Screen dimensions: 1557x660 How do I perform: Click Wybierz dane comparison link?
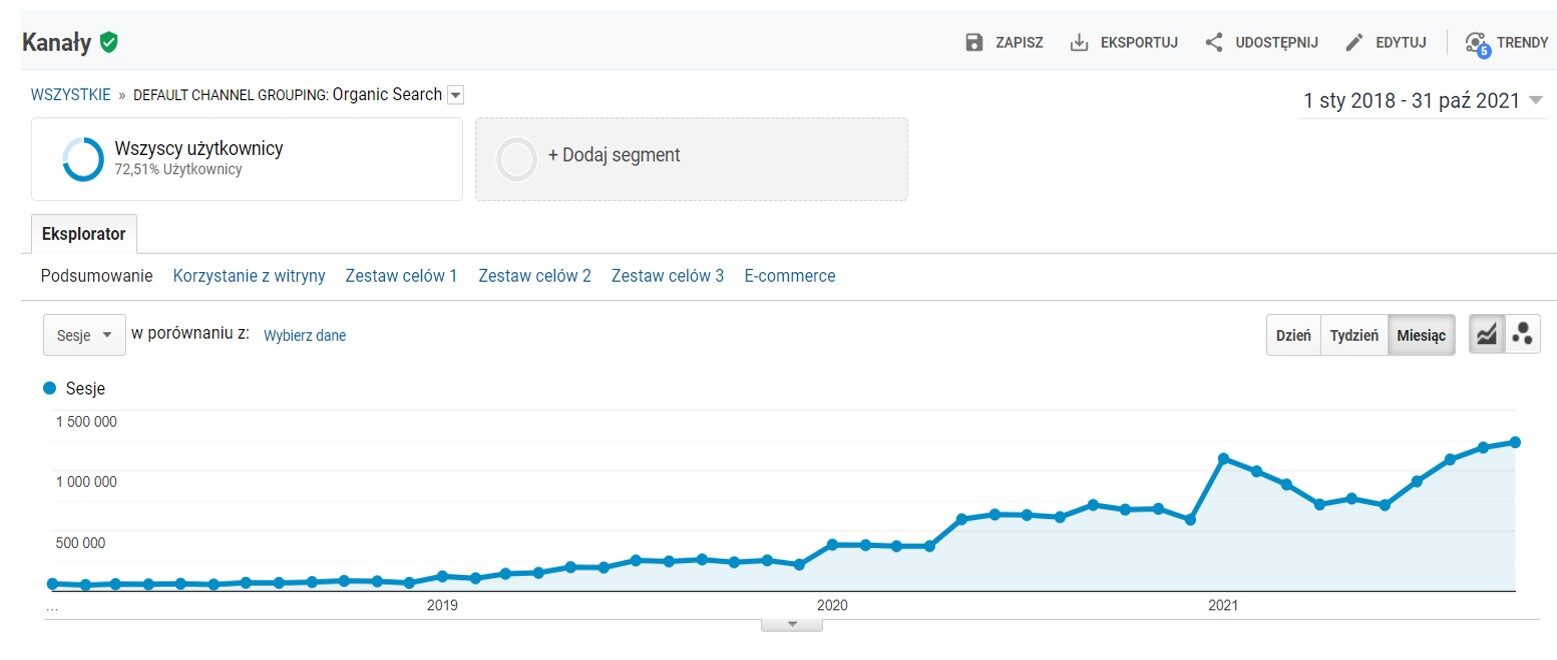click(304, 336)
